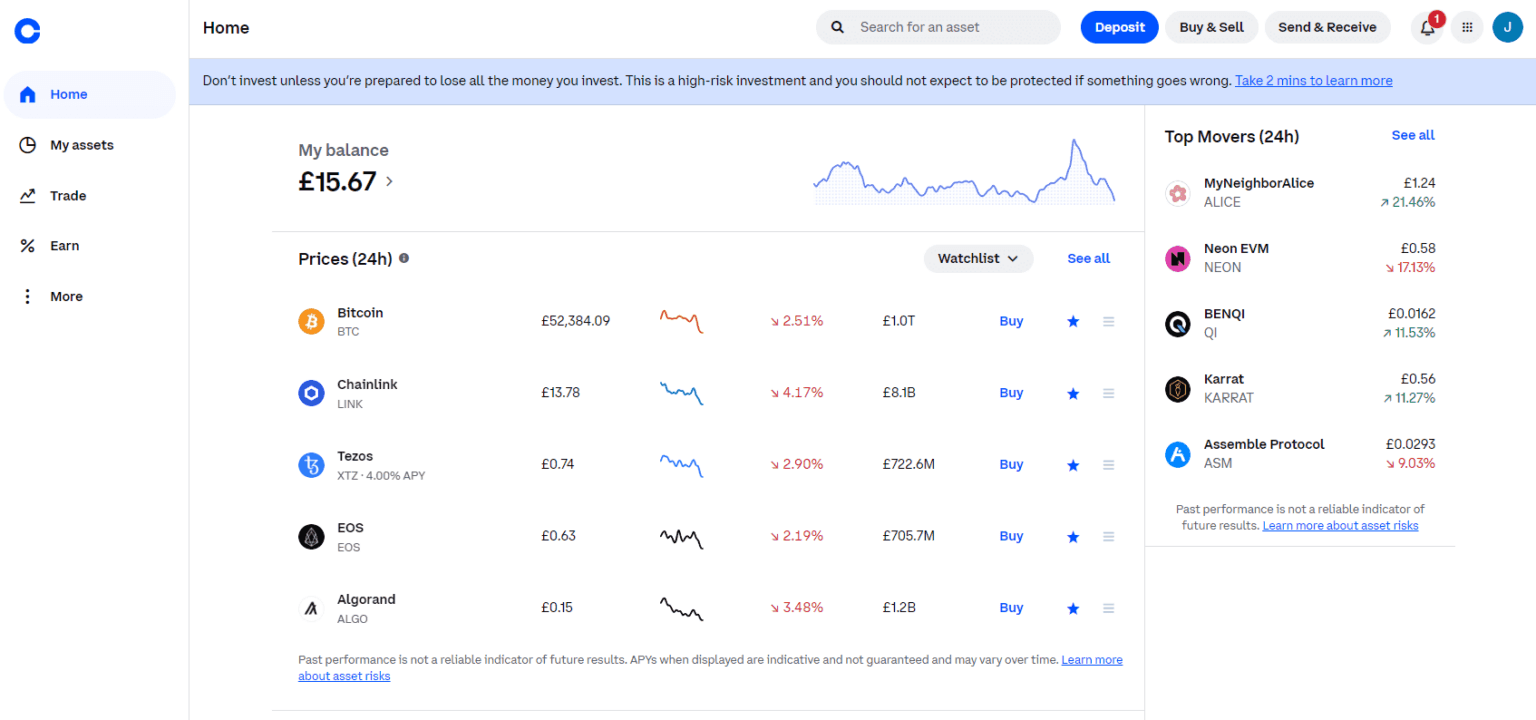Click the BENQI token icon
This screenshot has height=720, width=1536.
(1178, 323)
